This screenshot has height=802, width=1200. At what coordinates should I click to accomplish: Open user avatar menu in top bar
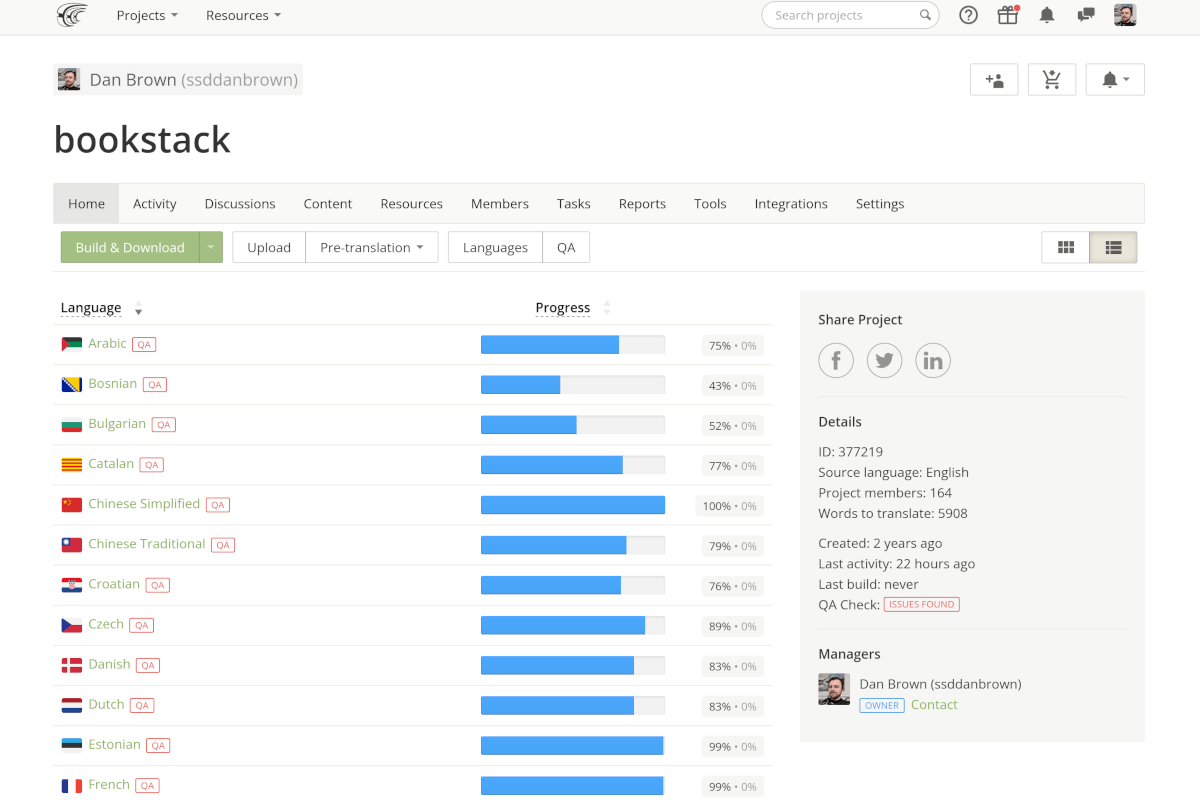(1125, 15)
